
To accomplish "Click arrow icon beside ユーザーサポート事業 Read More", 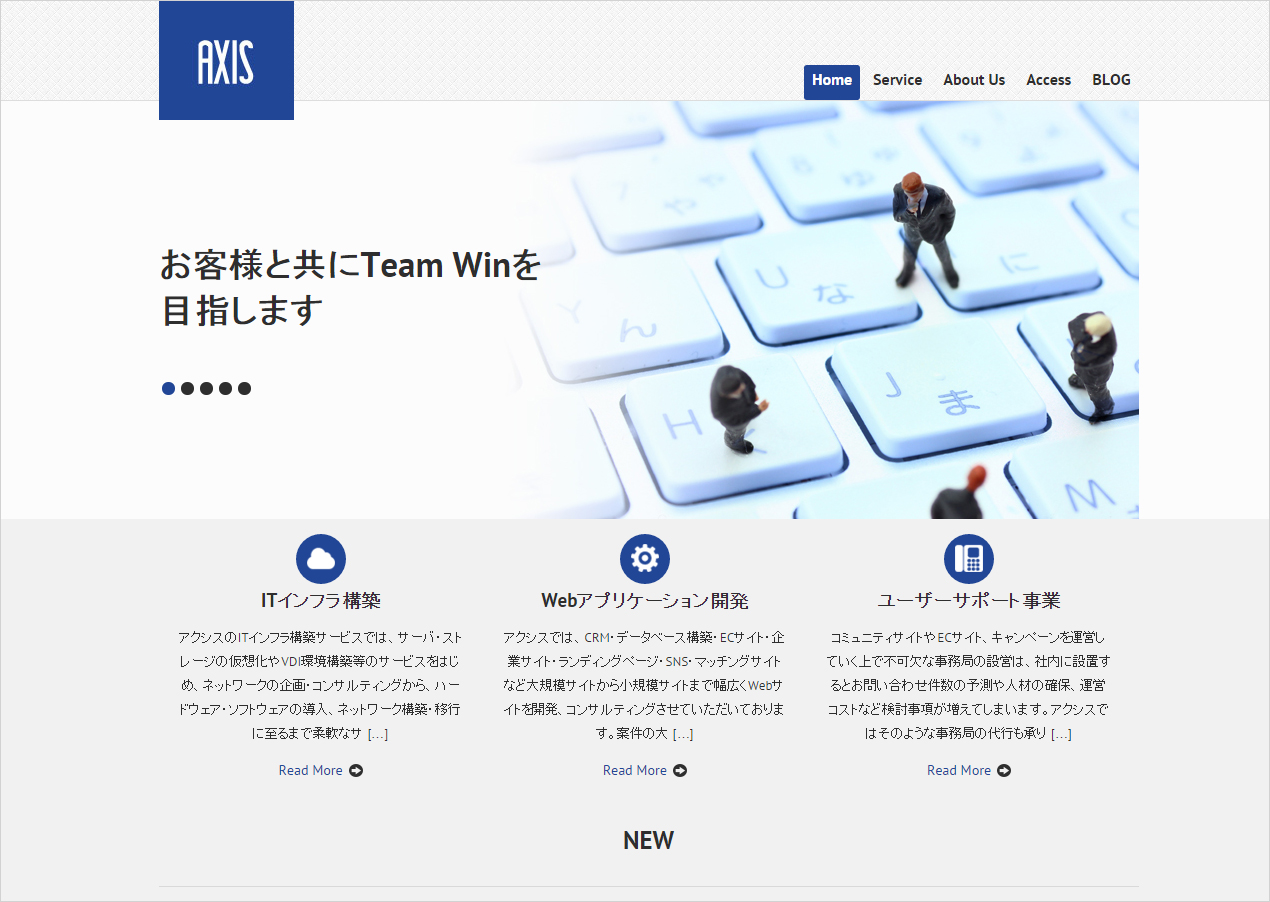I will coord(1004,771).
